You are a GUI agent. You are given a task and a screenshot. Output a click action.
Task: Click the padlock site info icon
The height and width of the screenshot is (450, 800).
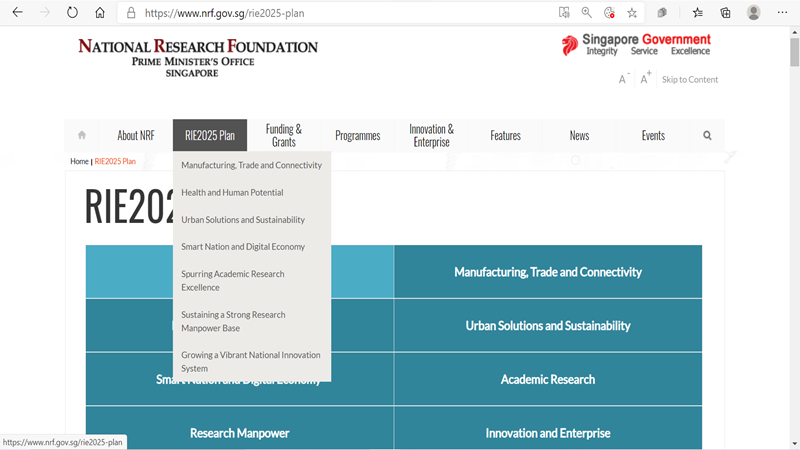[131, 13]
